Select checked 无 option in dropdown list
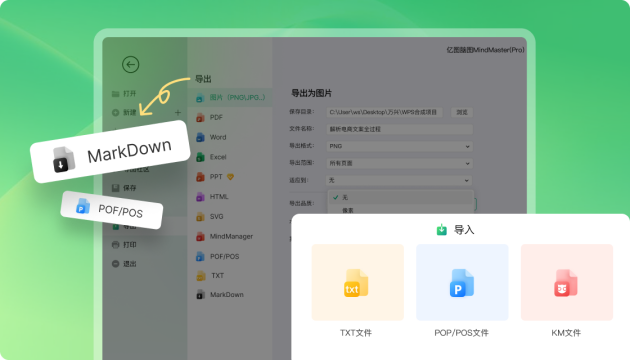 [401, 197]
